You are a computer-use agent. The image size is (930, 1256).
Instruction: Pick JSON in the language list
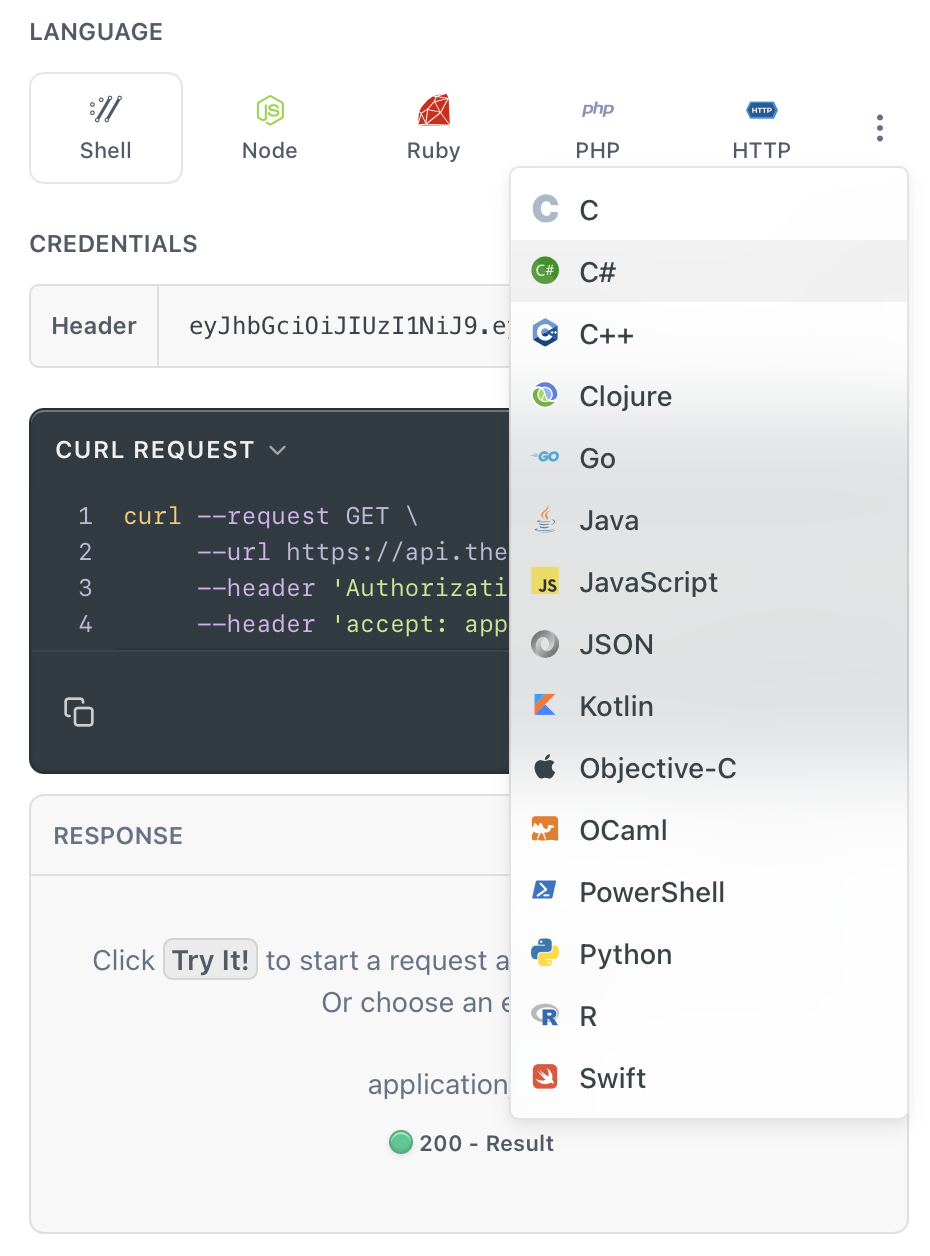tap(709, 643)
